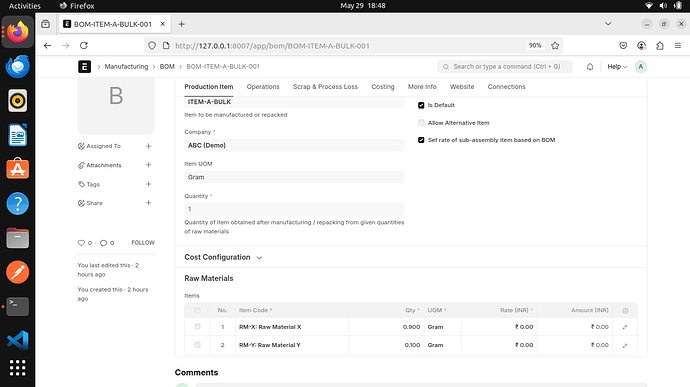
Task: Toggle Set rate of sub-assembly item checkbox
Action: (421, 140)
